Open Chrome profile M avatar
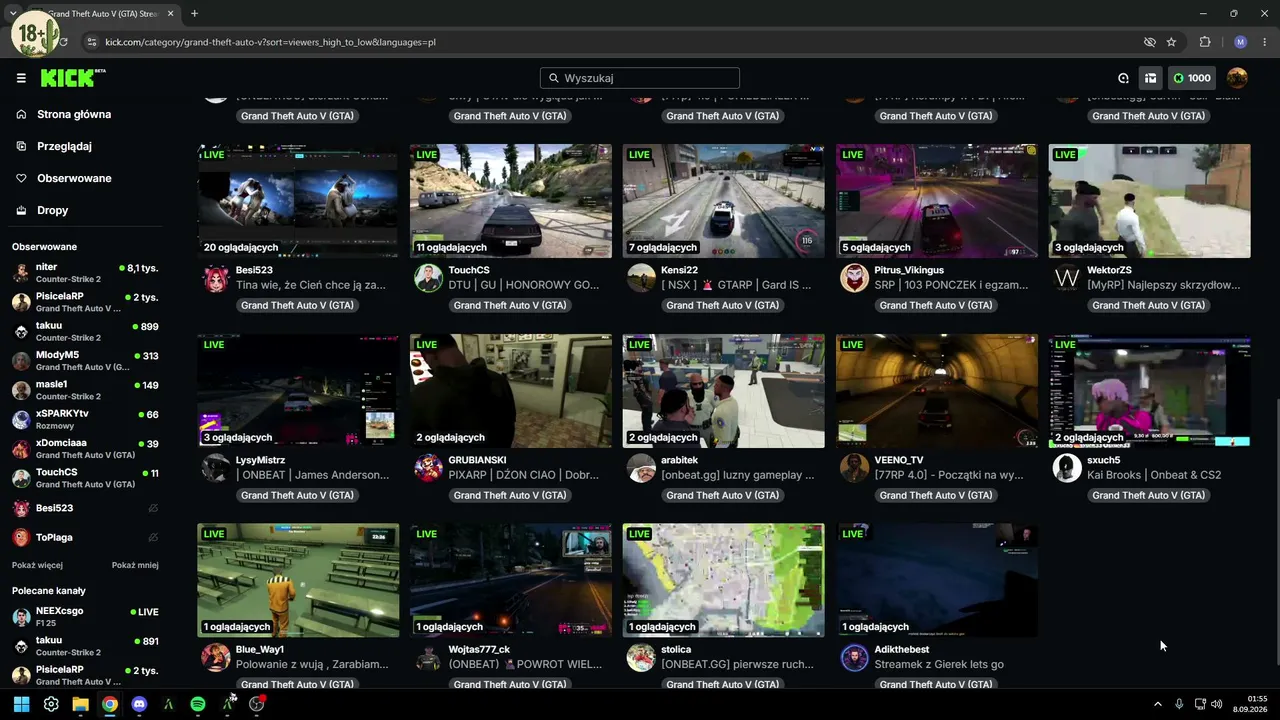The width and height of the screenshot is (1280, 720). click(x=1240, y=42)
